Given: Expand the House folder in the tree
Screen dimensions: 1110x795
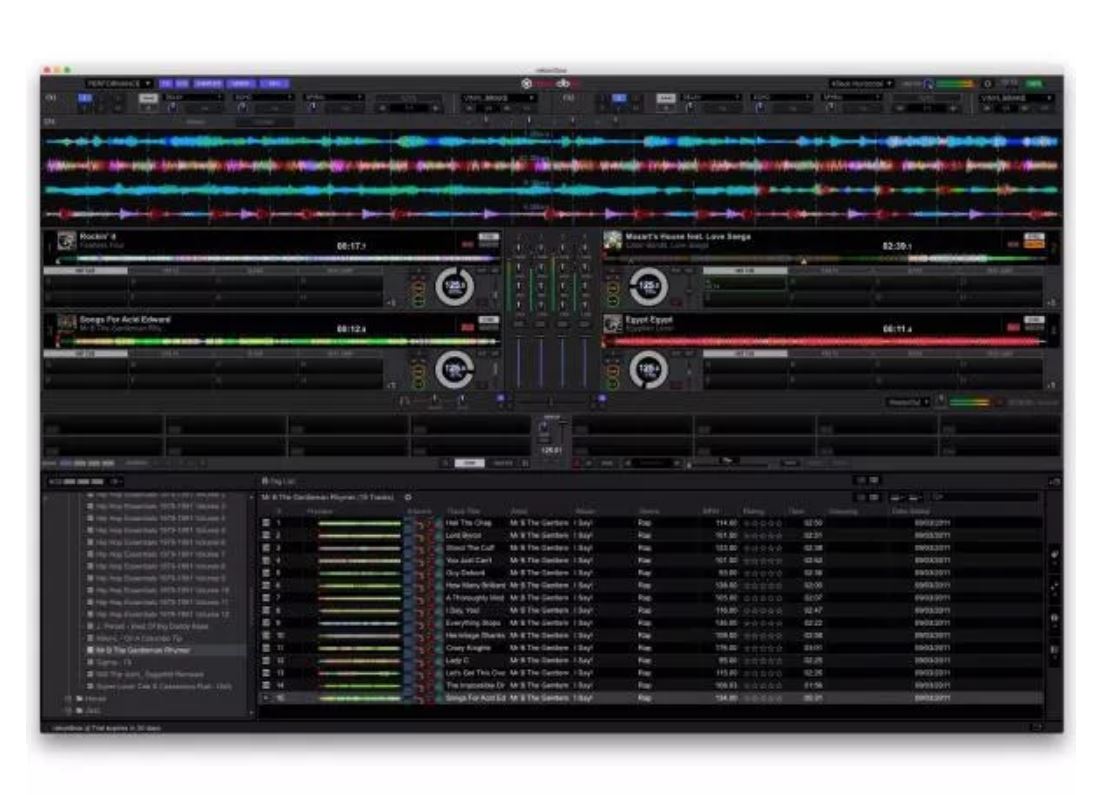Looking at the screenshot, I should (69, 699).
